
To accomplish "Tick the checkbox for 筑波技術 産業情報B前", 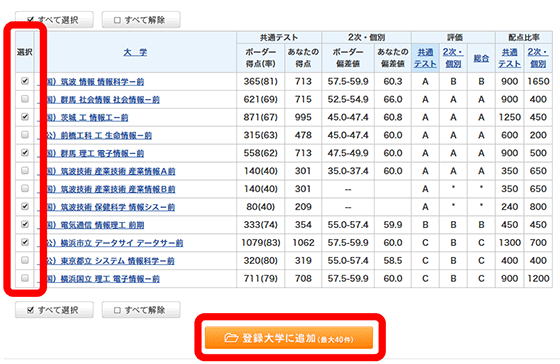I will coord(25,188).
